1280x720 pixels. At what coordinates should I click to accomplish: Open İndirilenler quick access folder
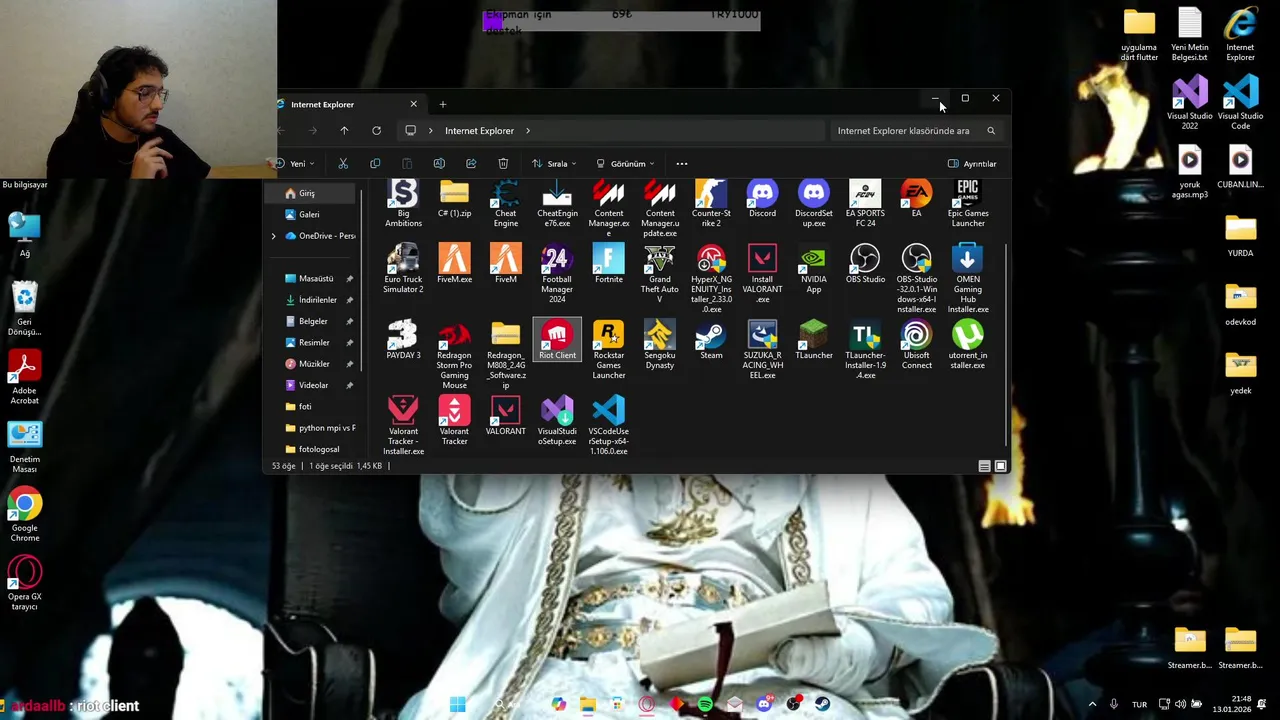(316, 300)
